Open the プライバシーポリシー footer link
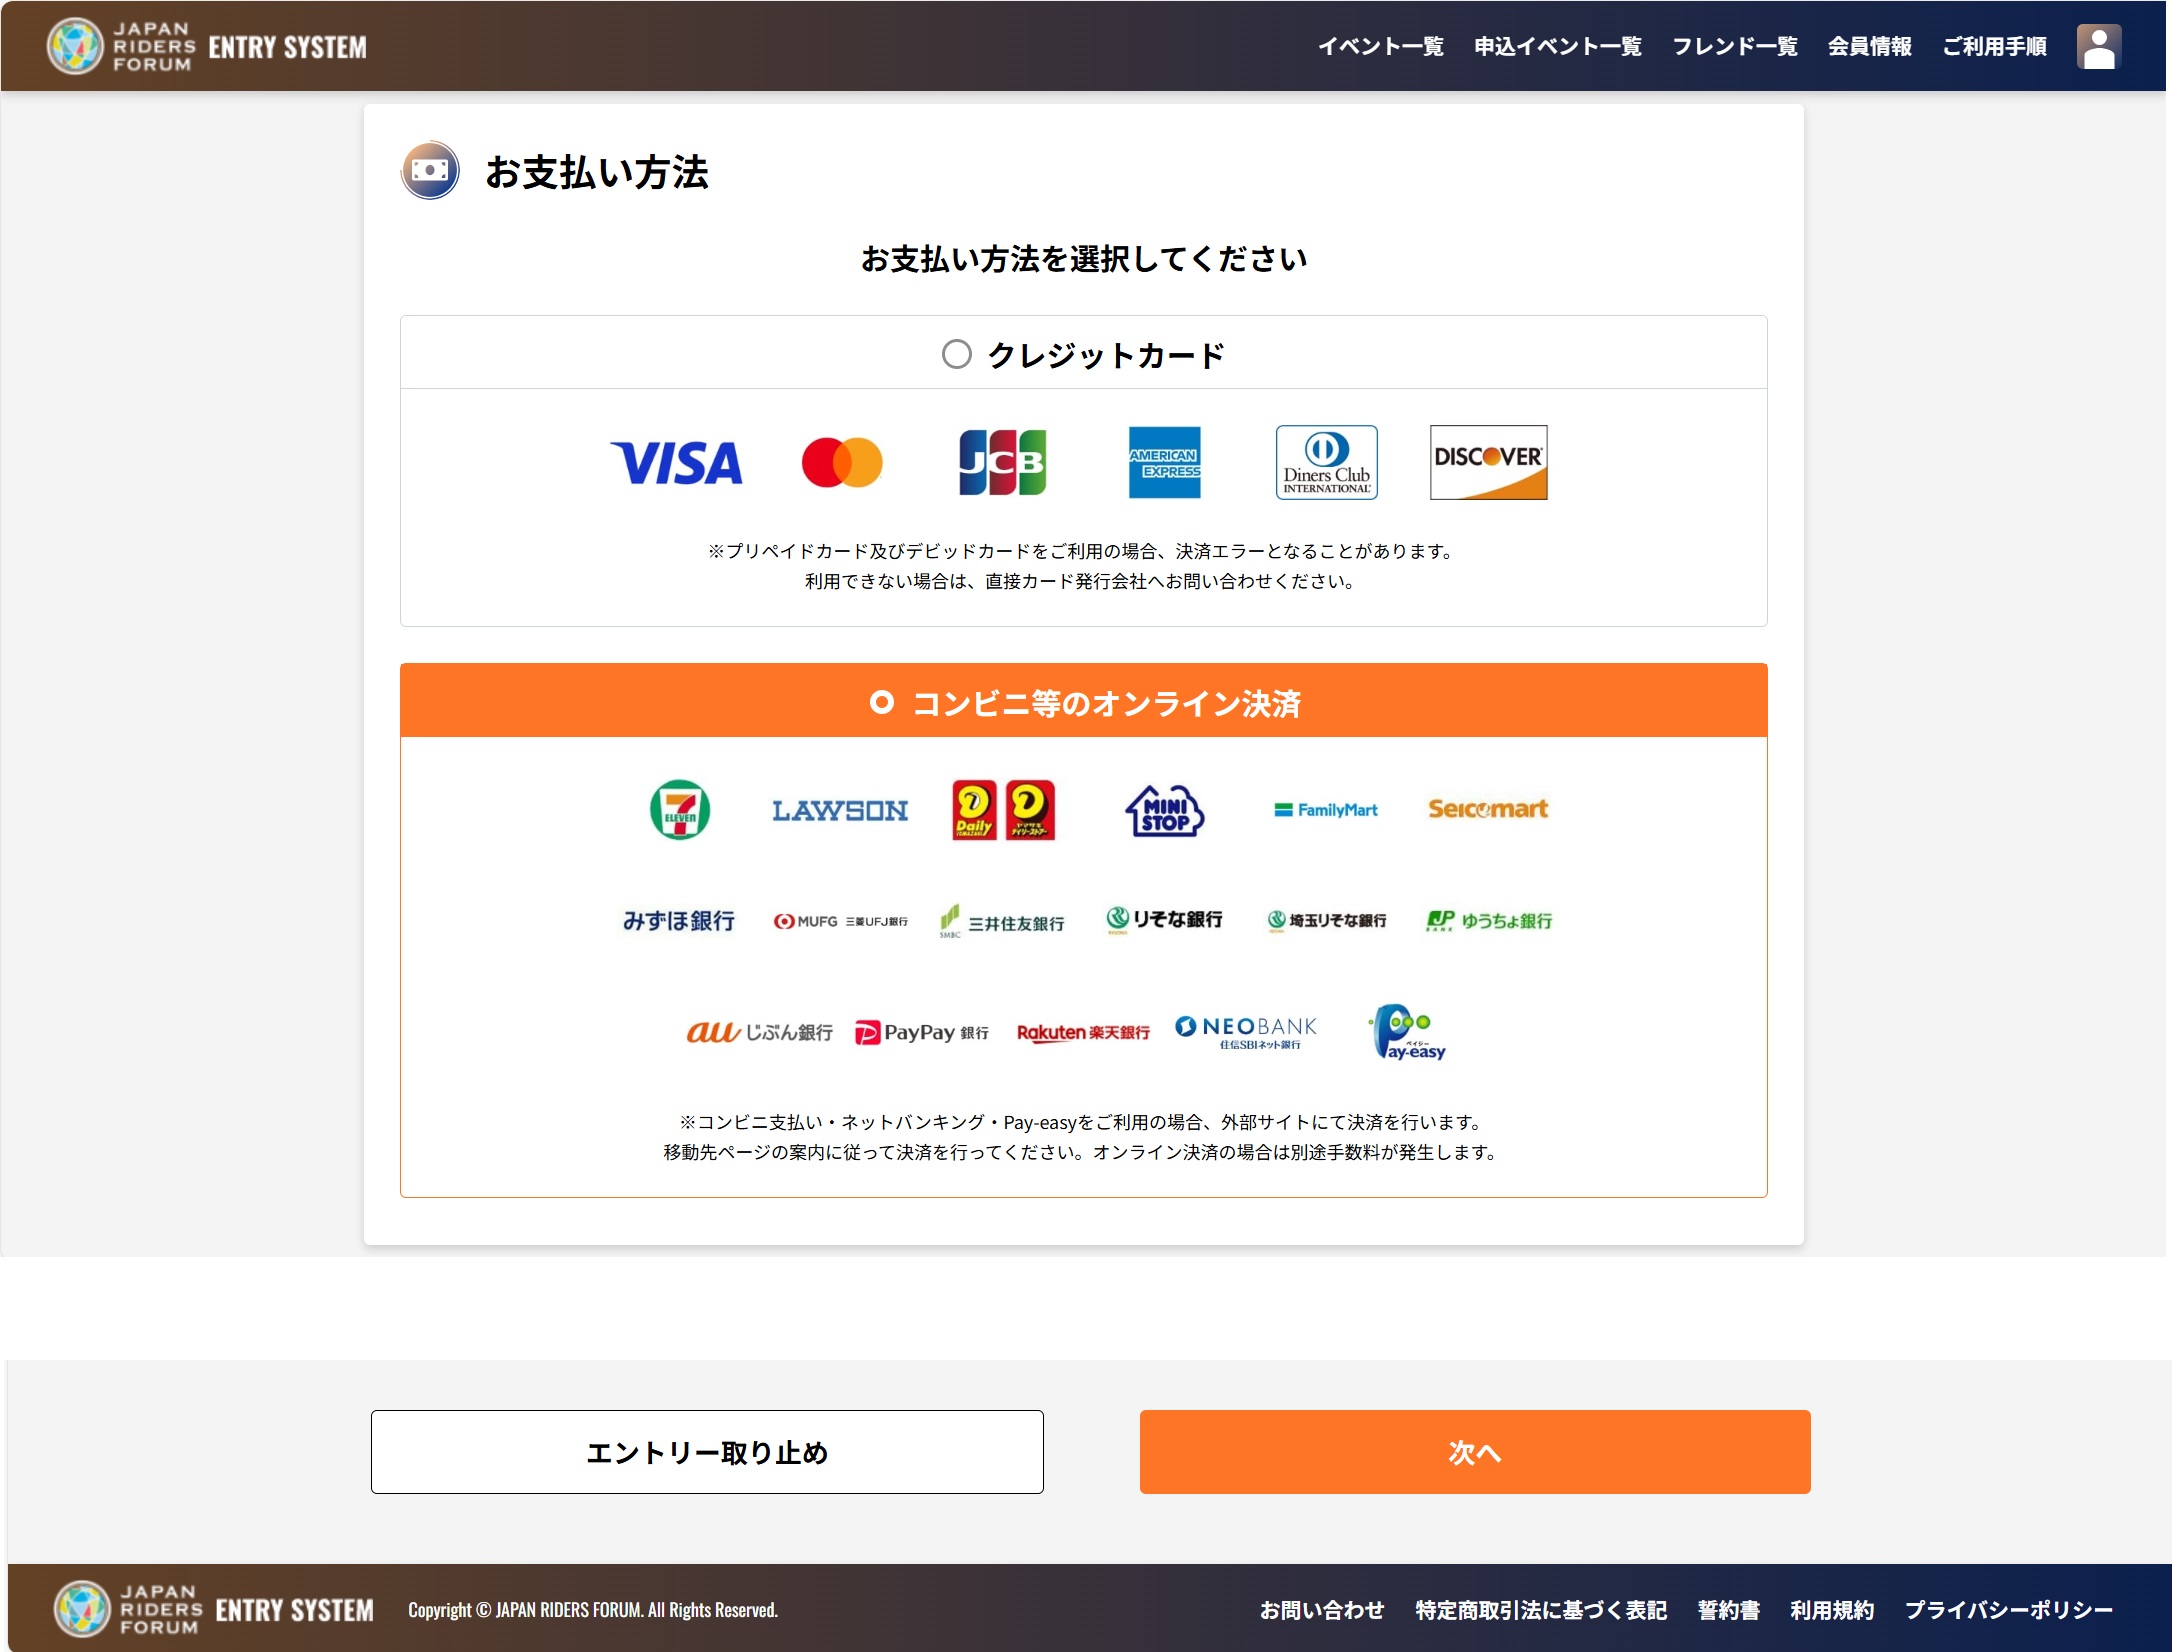2172x1652 pixels. click(x=2009, y=1610)
